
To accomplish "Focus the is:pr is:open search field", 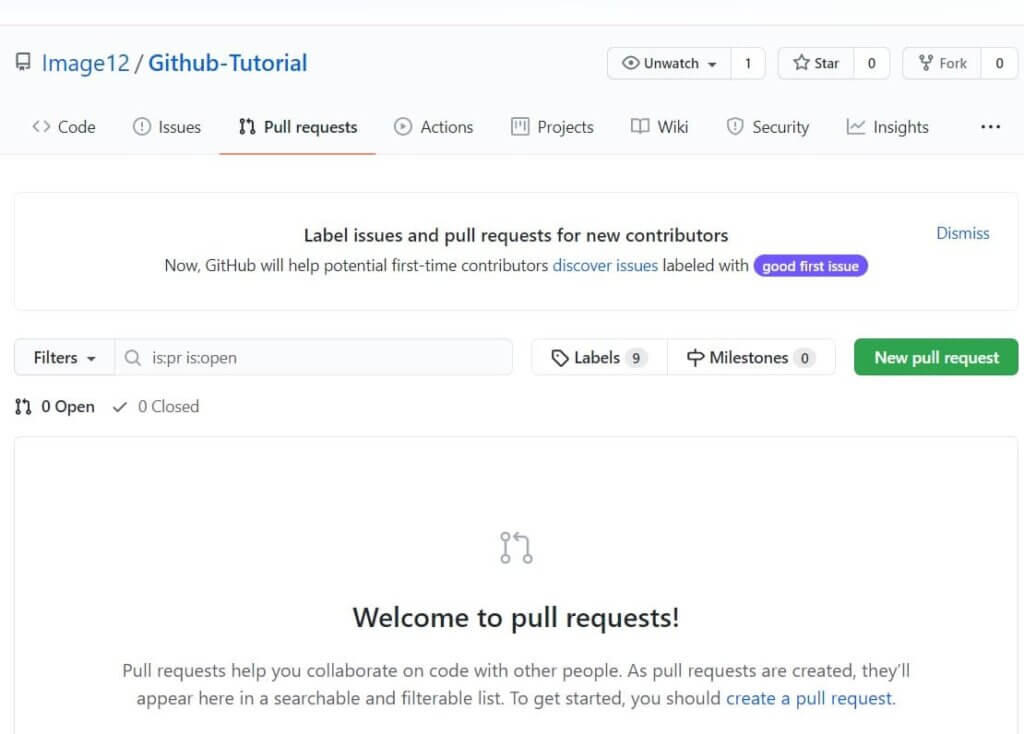I will coord(313,357).
